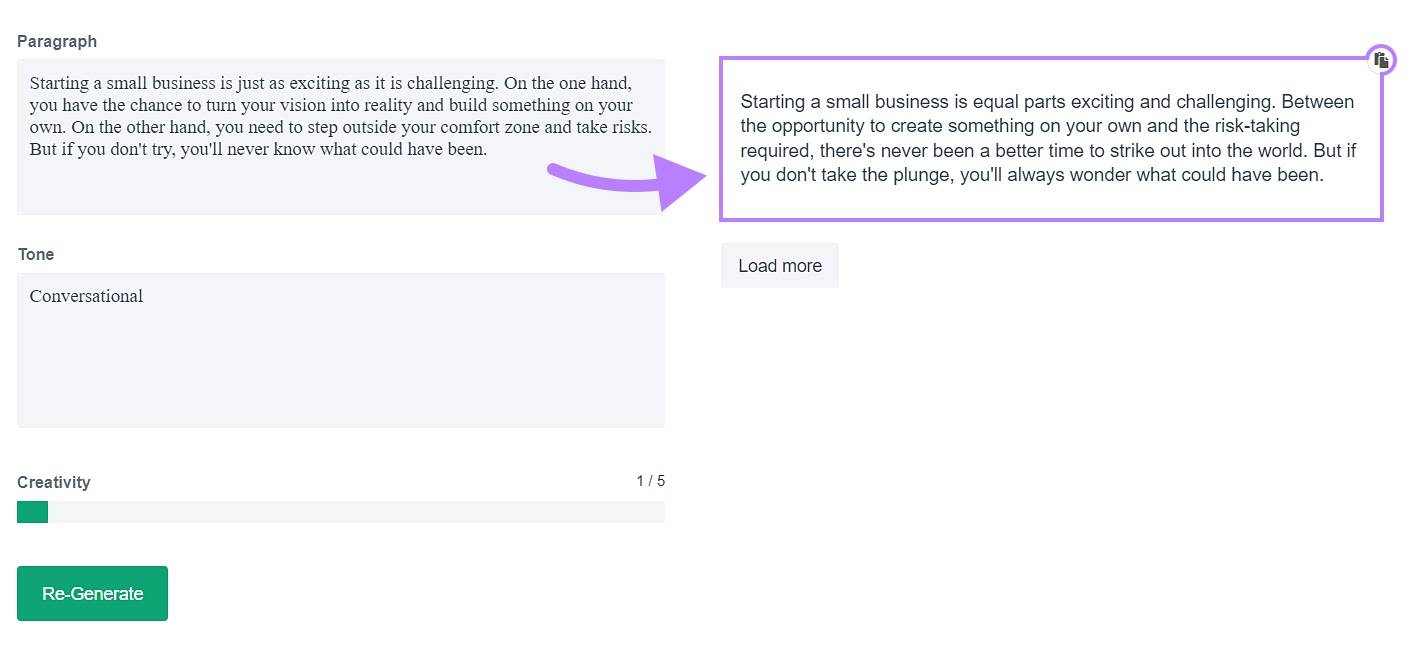The width and height of the screenshot is (1411, 650).
Task: Click the Paragraph field label
Action: (x=57, y=42)
